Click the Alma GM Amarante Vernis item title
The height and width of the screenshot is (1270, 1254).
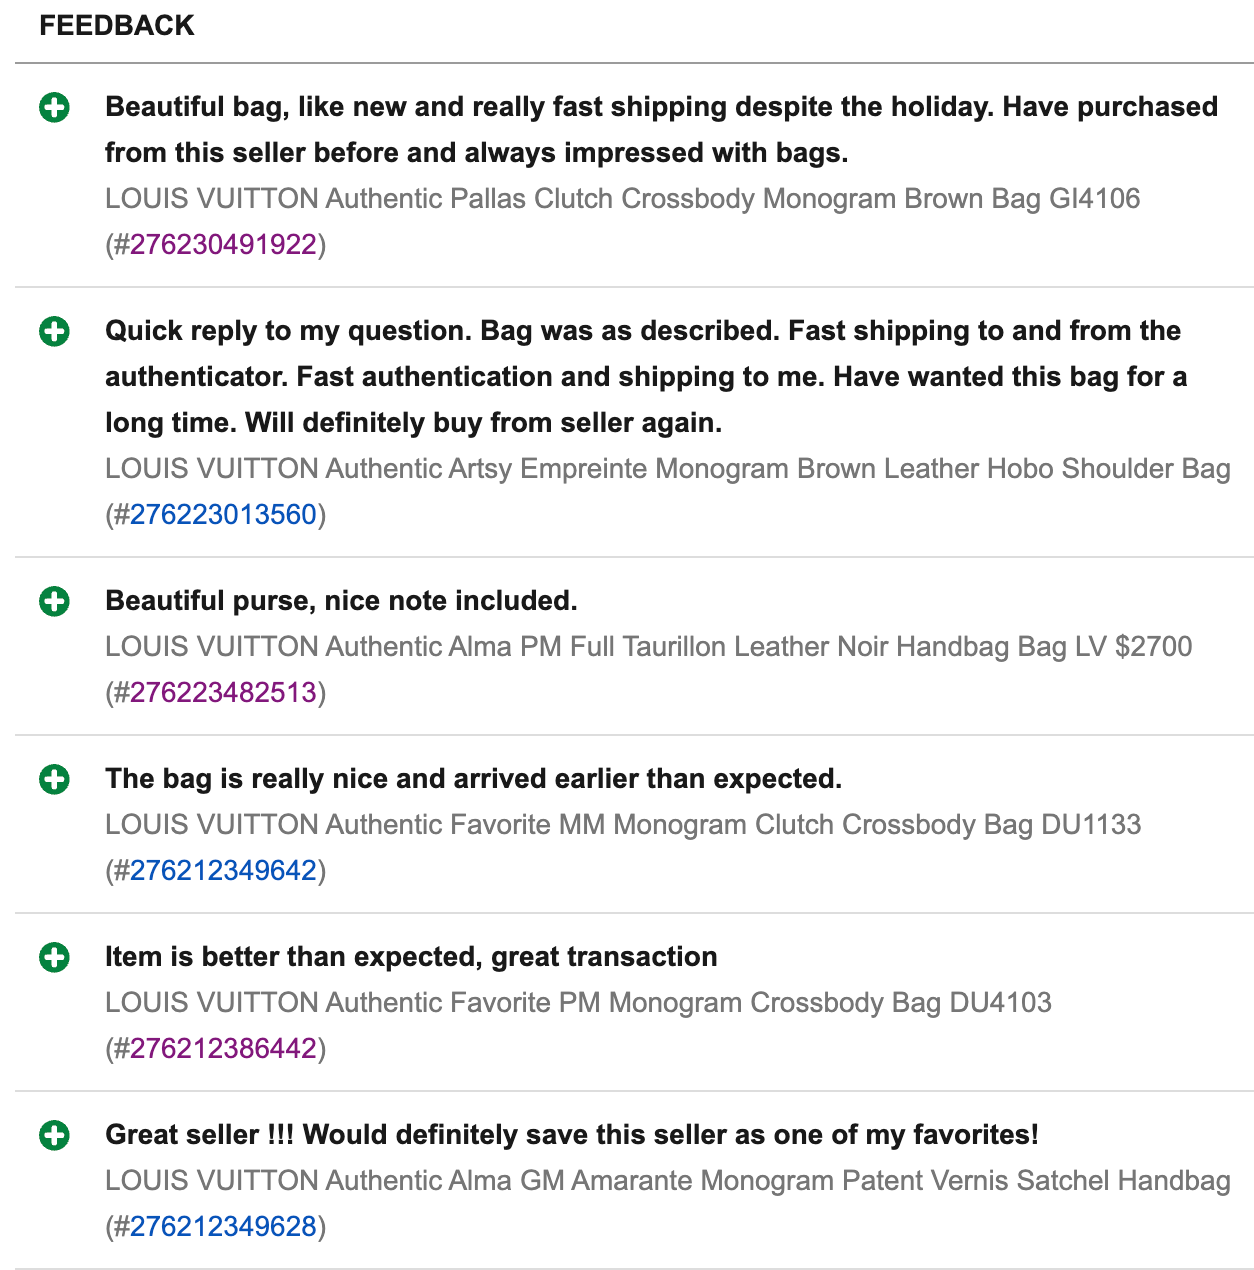click(667, 1181)
